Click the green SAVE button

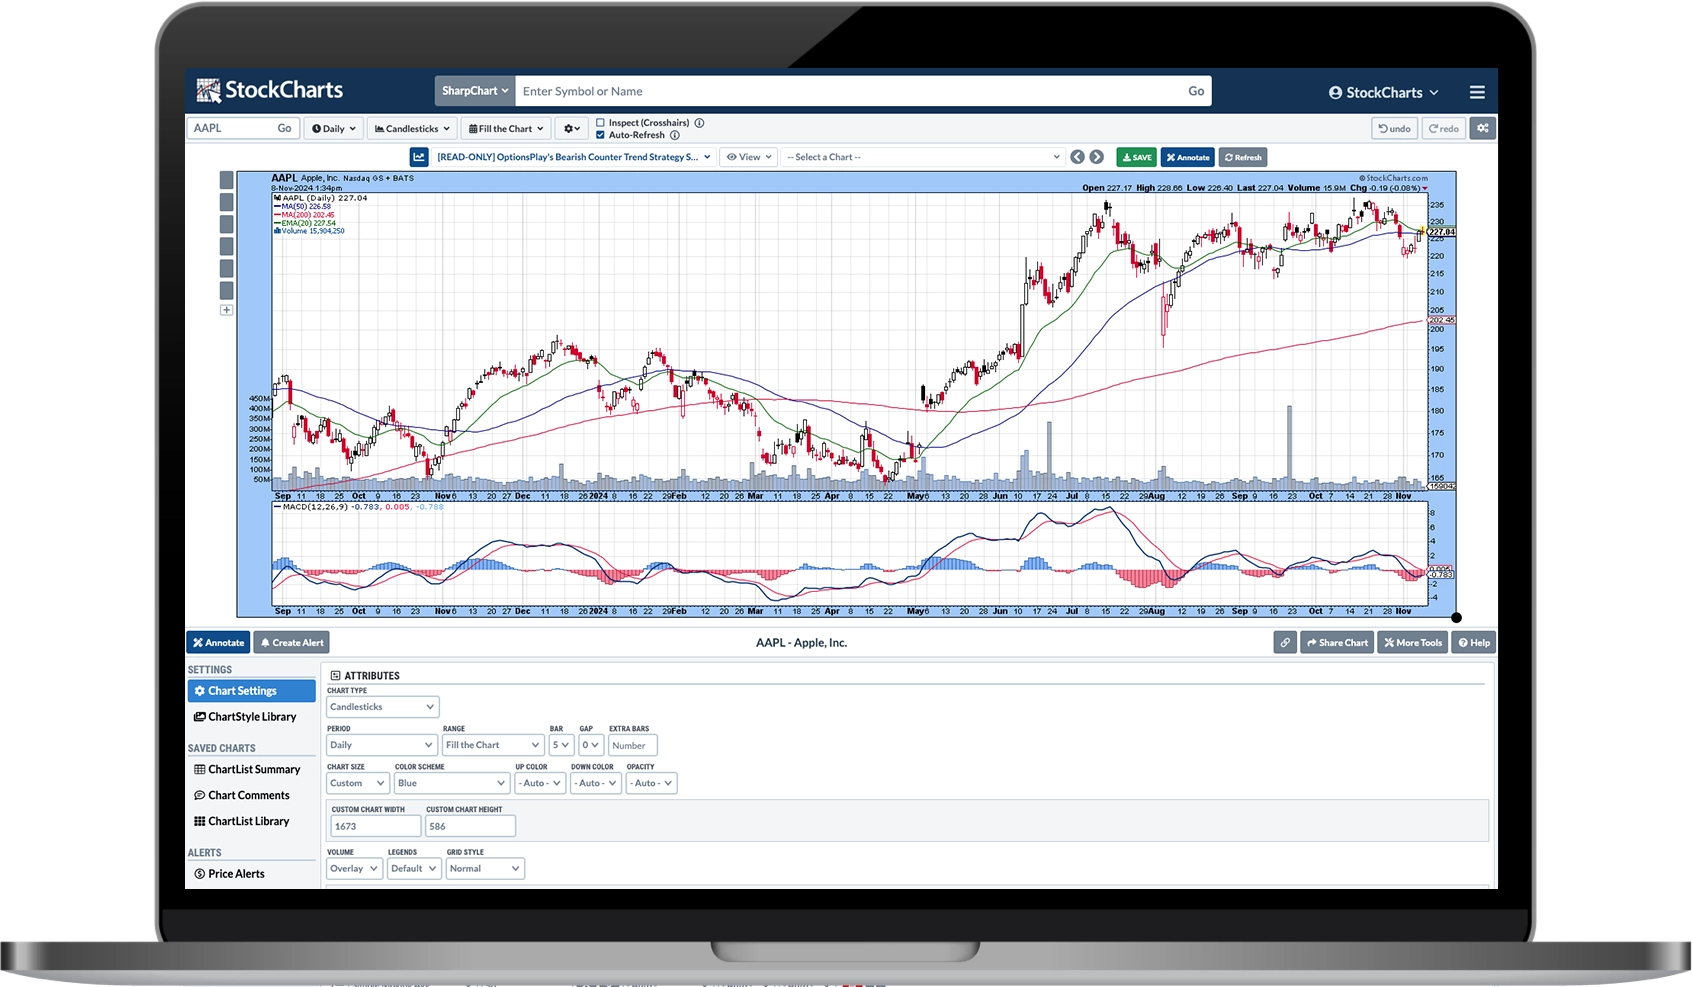[1137, 157]
